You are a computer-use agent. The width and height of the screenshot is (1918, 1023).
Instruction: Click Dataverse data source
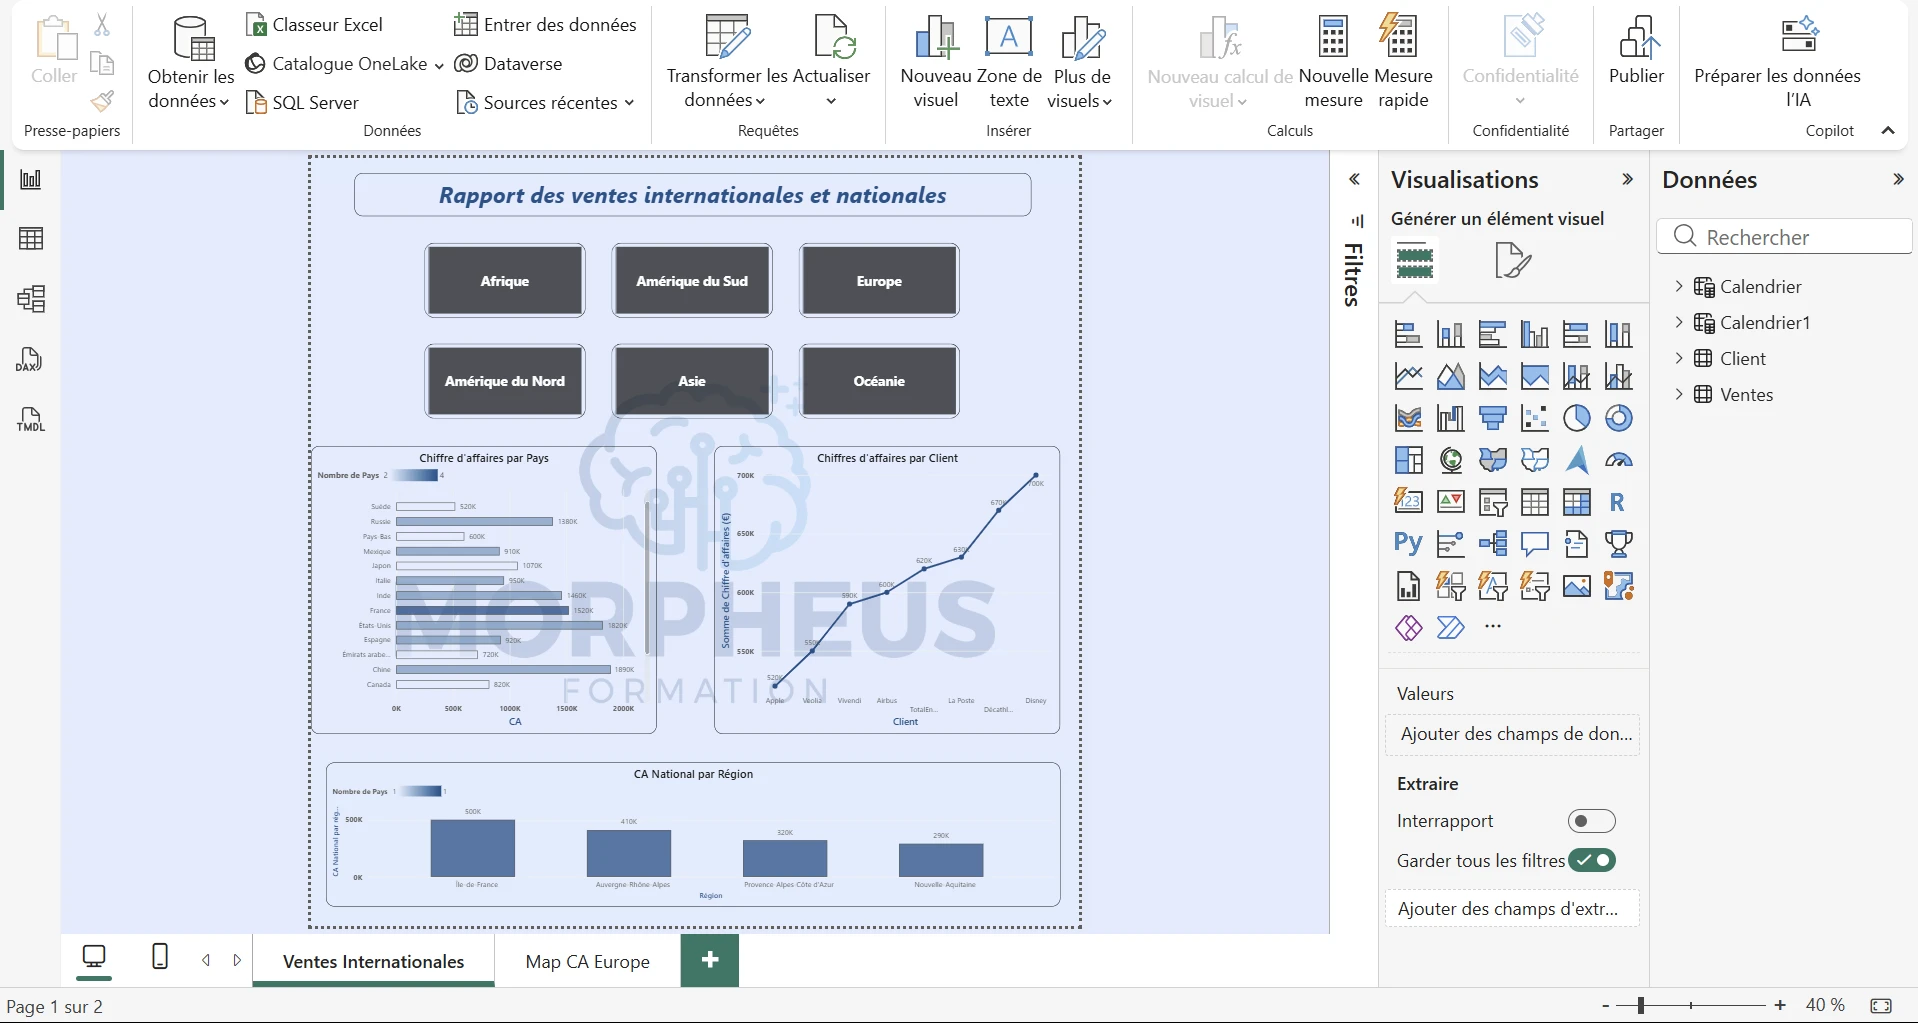[509, 63]
